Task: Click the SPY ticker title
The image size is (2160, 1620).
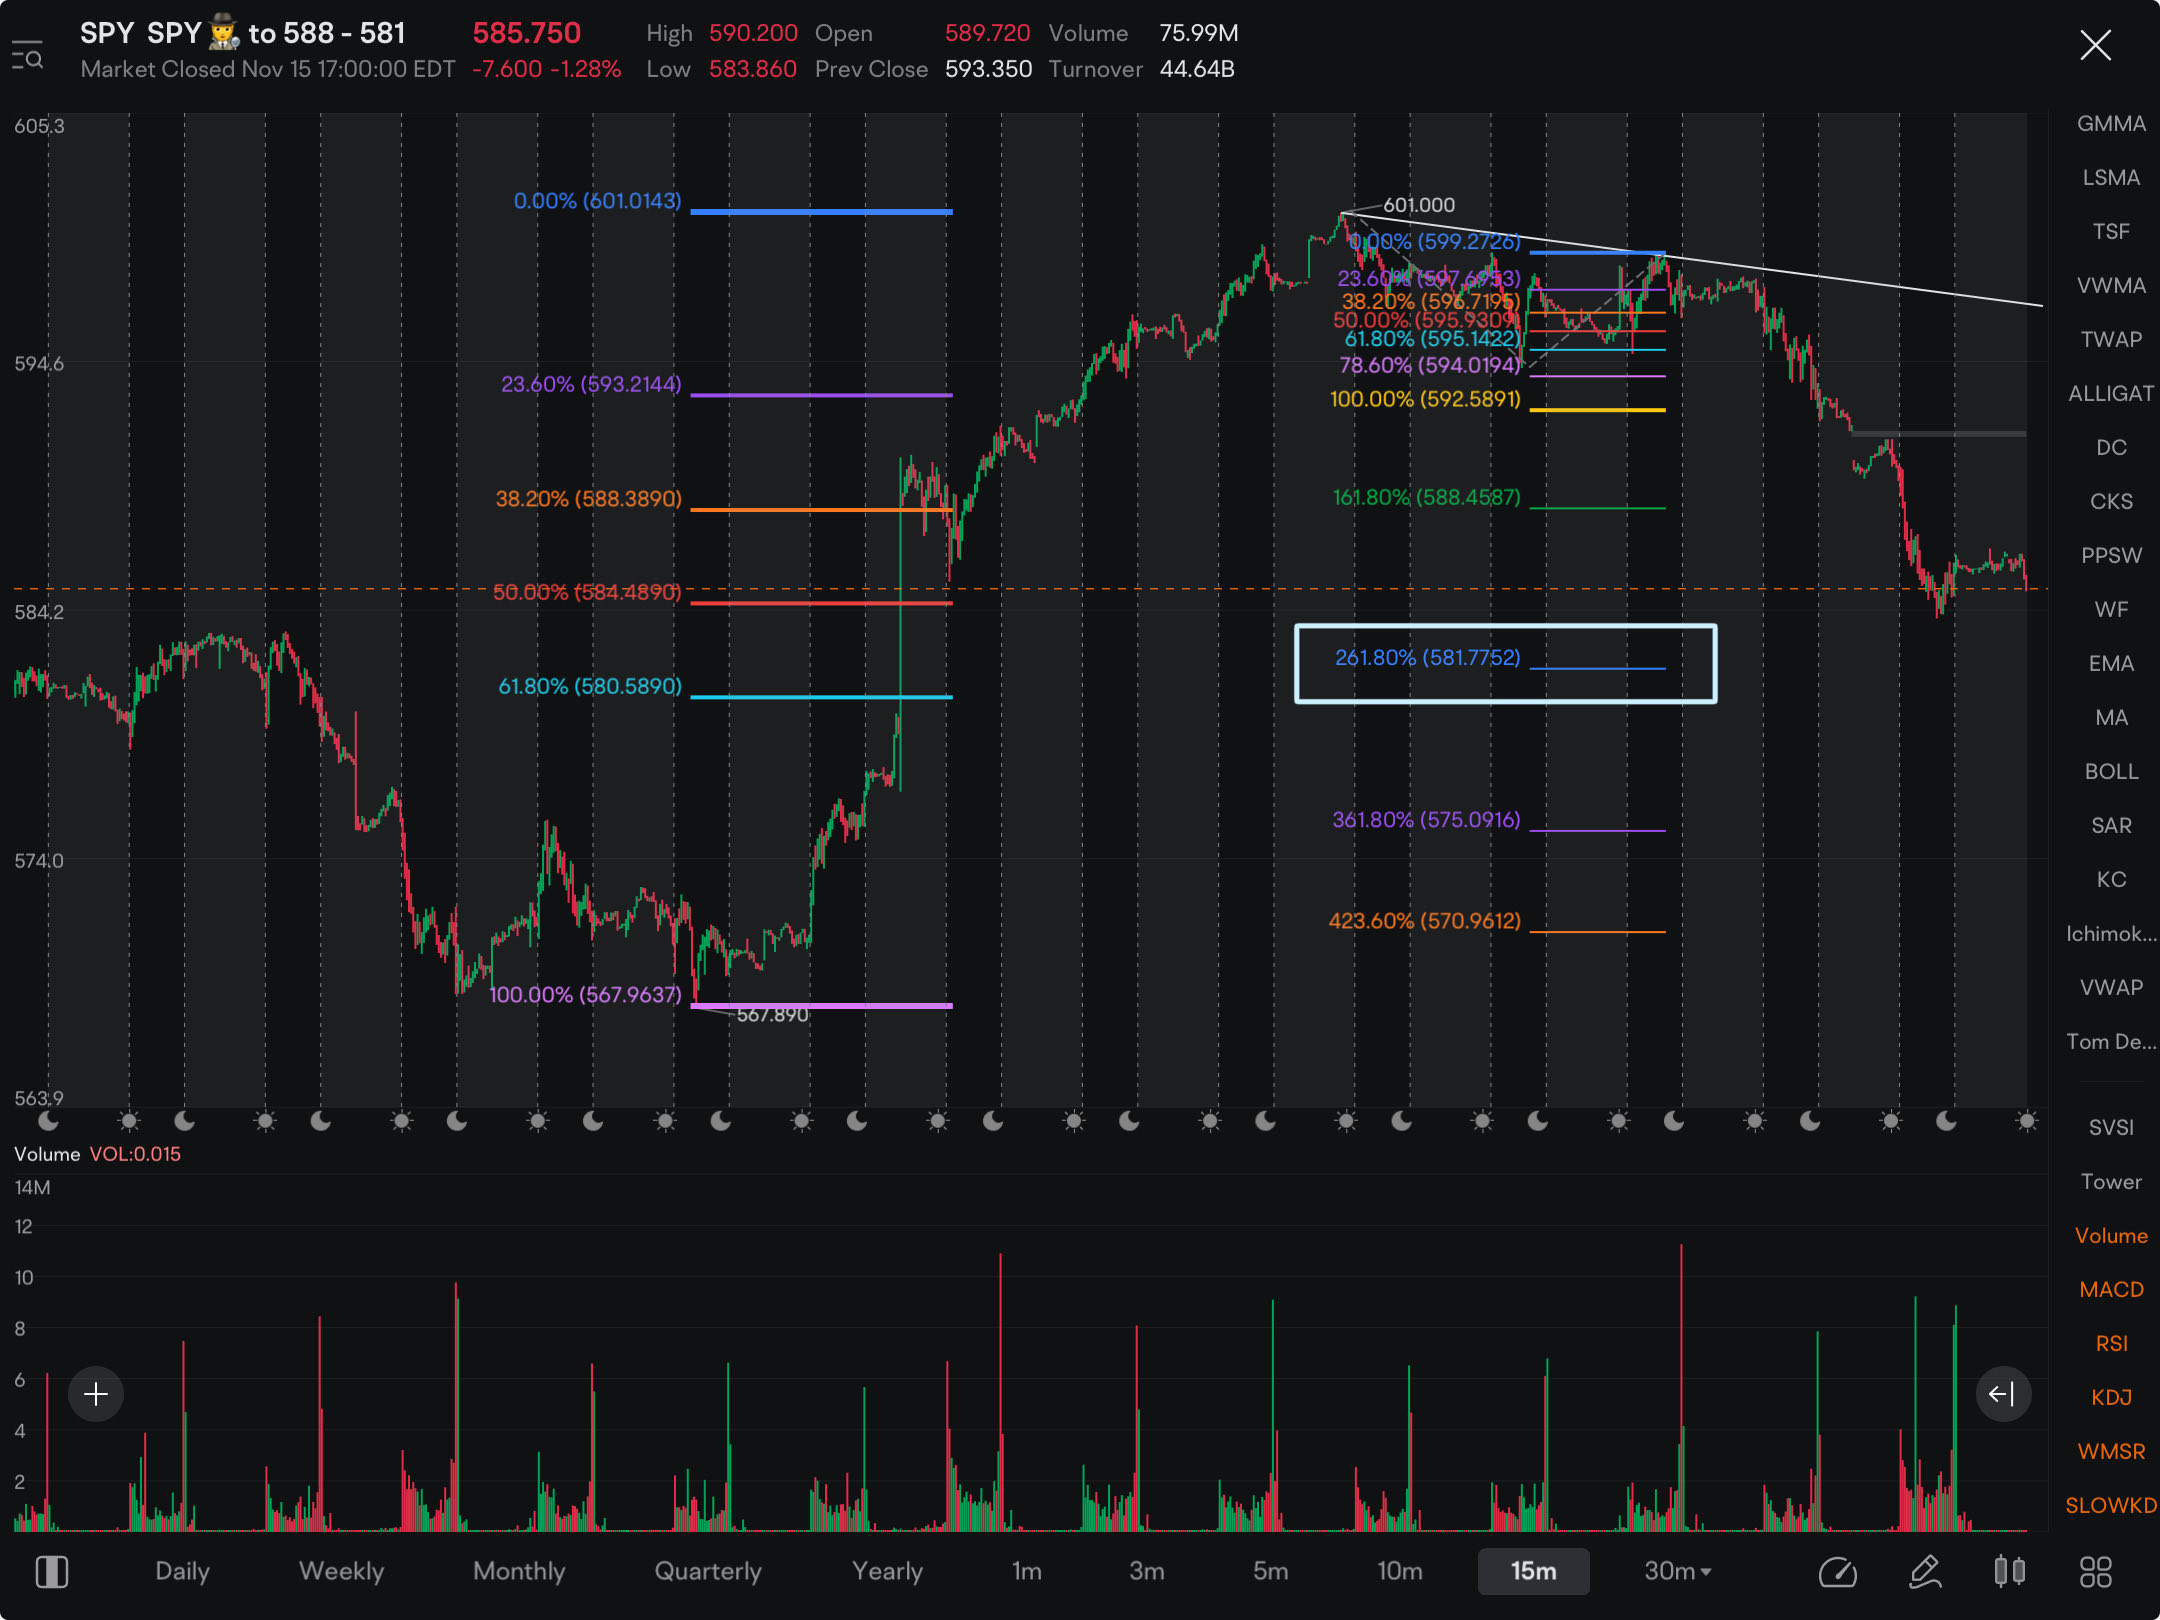Action: point(242,33)
